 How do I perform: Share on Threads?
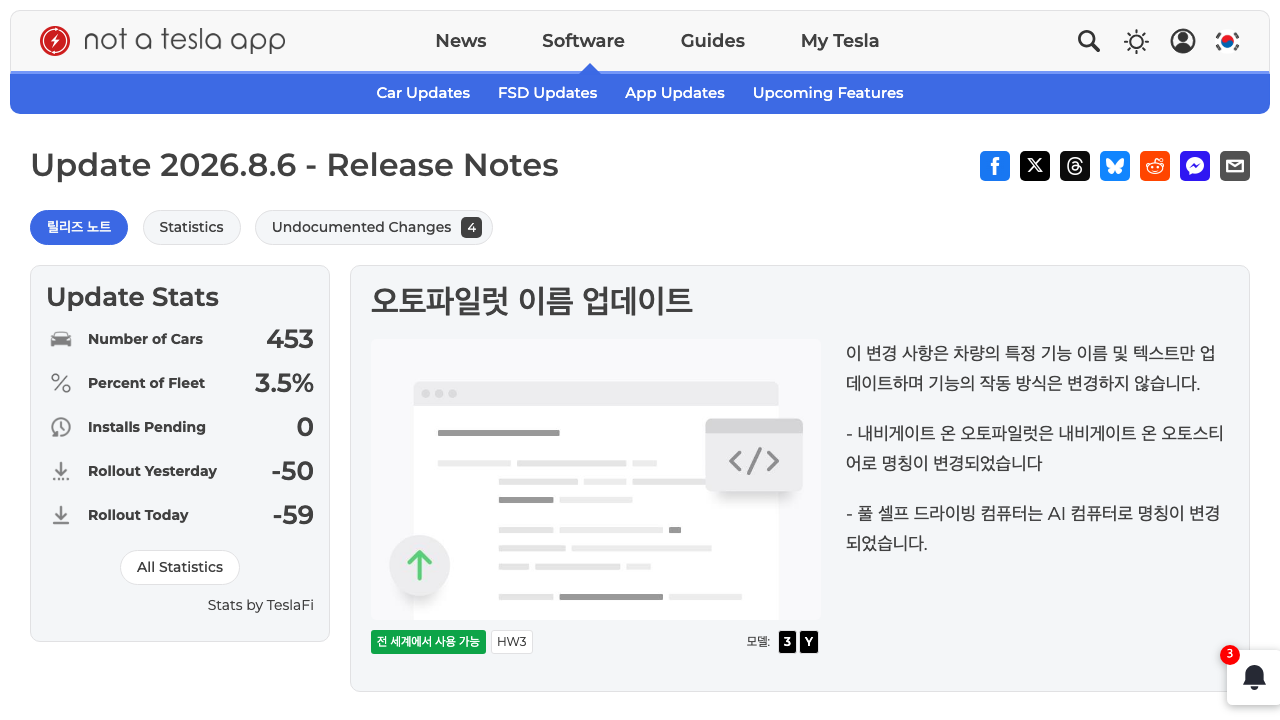[1075, 166]
